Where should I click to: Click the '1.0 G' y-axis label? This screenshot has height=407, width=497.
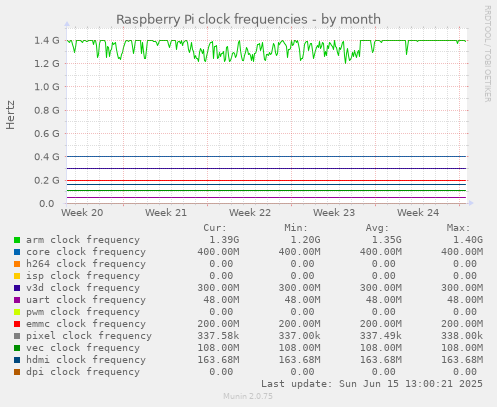47,87
